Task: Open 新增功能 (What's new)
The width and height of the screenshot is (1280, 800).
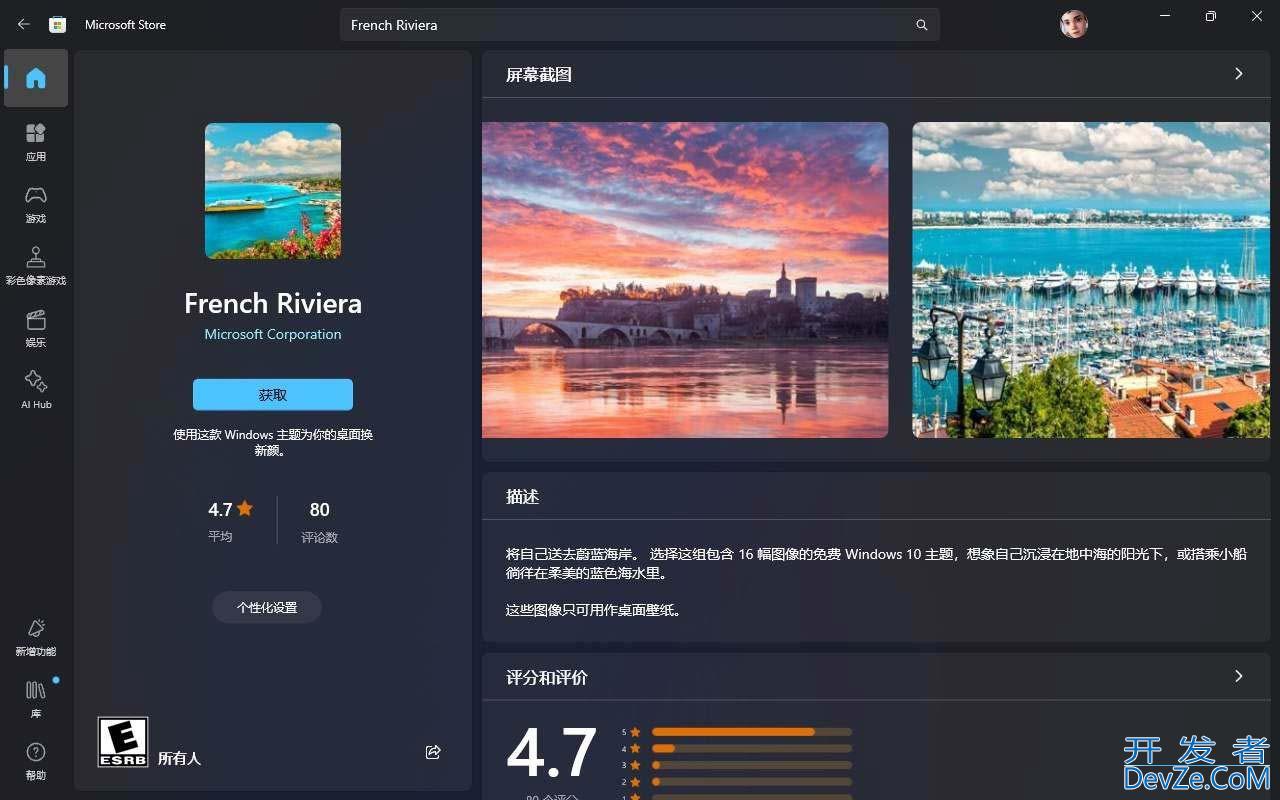Action: (36, 637)
